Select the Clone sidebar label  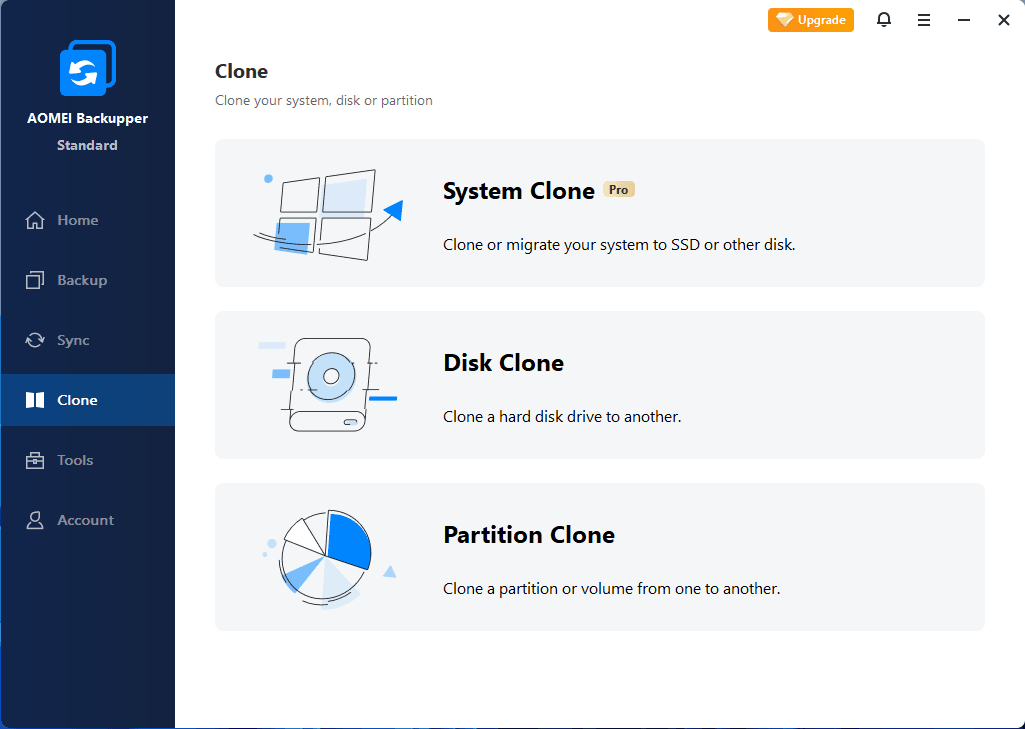pyautogui.click(x=77, y=400)
